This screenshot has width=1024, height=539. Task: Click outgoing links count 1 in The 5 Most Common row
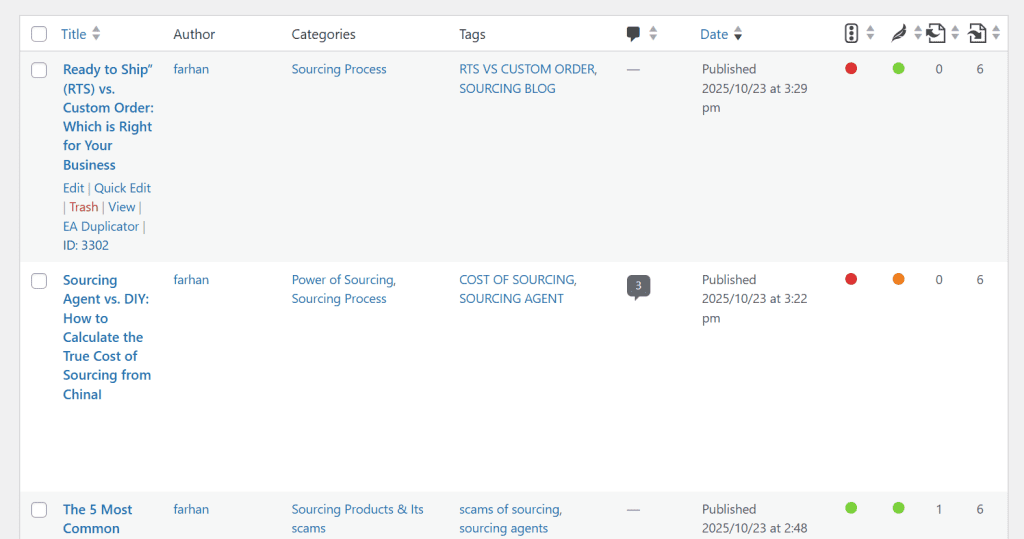(x=938, y=510)
